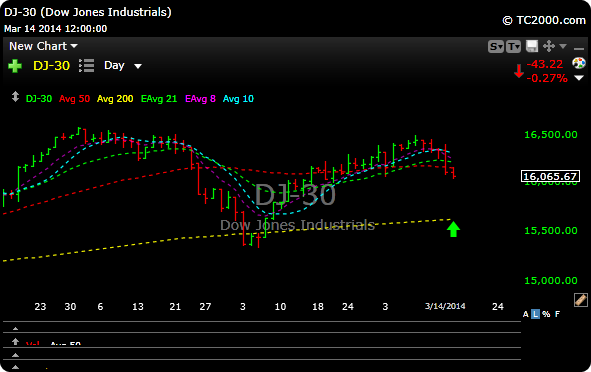The height and width of the screenshot is (372, 591).
Task: Click the -0.27% percent change value
Action: click(x=547, y=78)
